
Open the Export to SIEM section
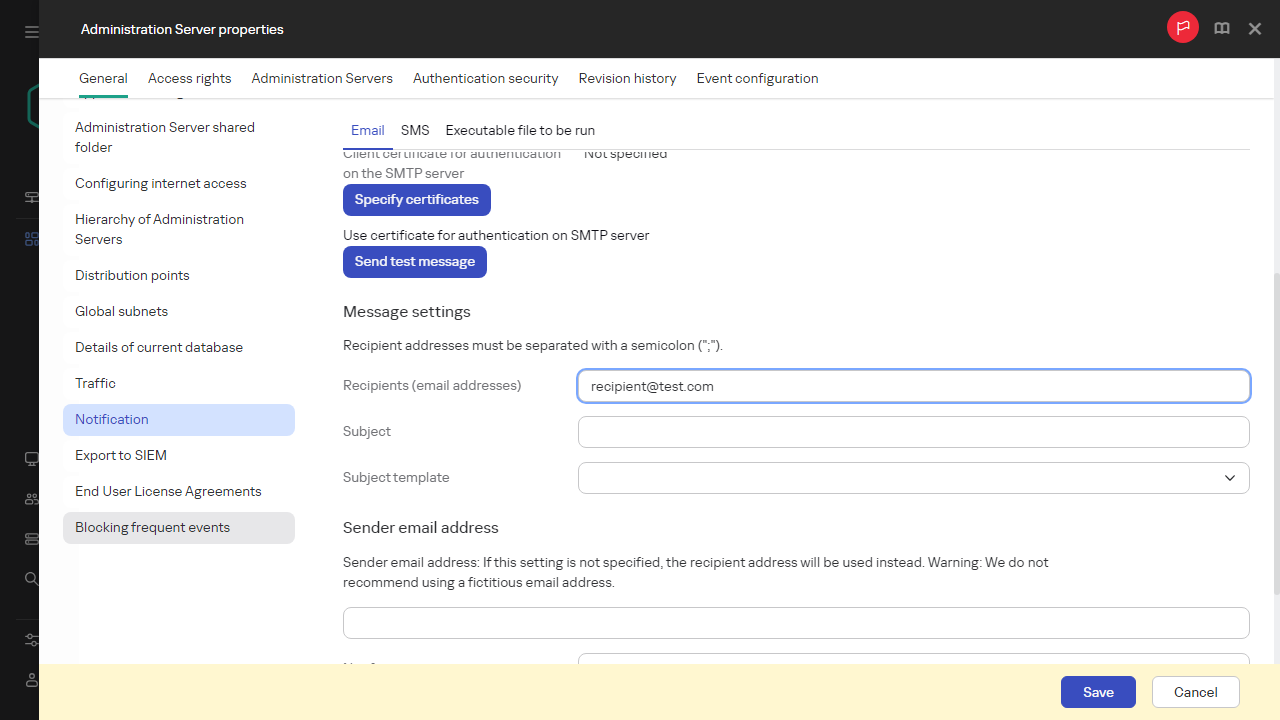click(x=121, y=455)
